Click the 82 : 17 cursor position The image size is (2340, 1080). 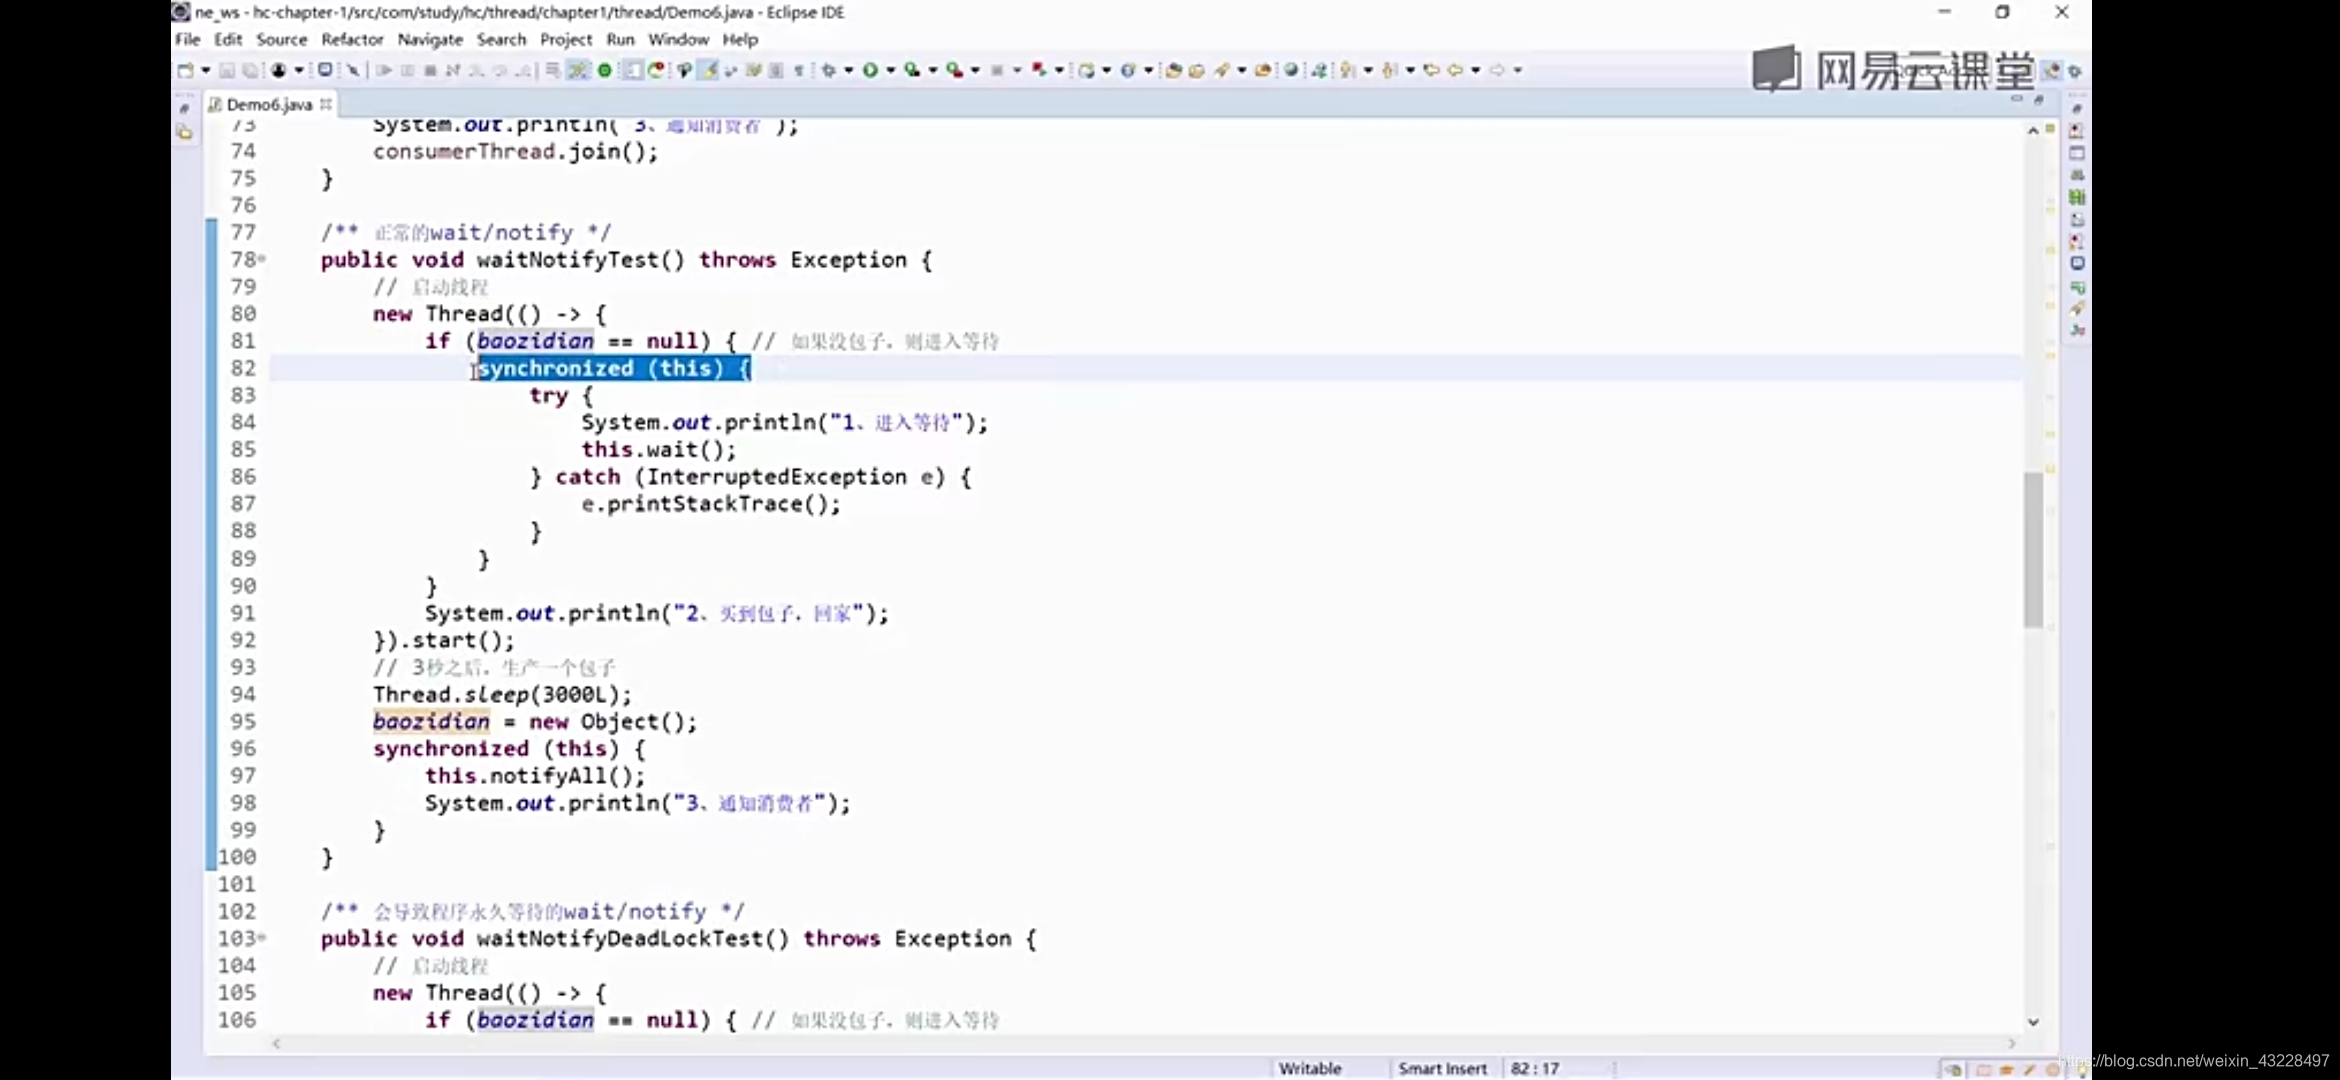coord(1535,1068)
